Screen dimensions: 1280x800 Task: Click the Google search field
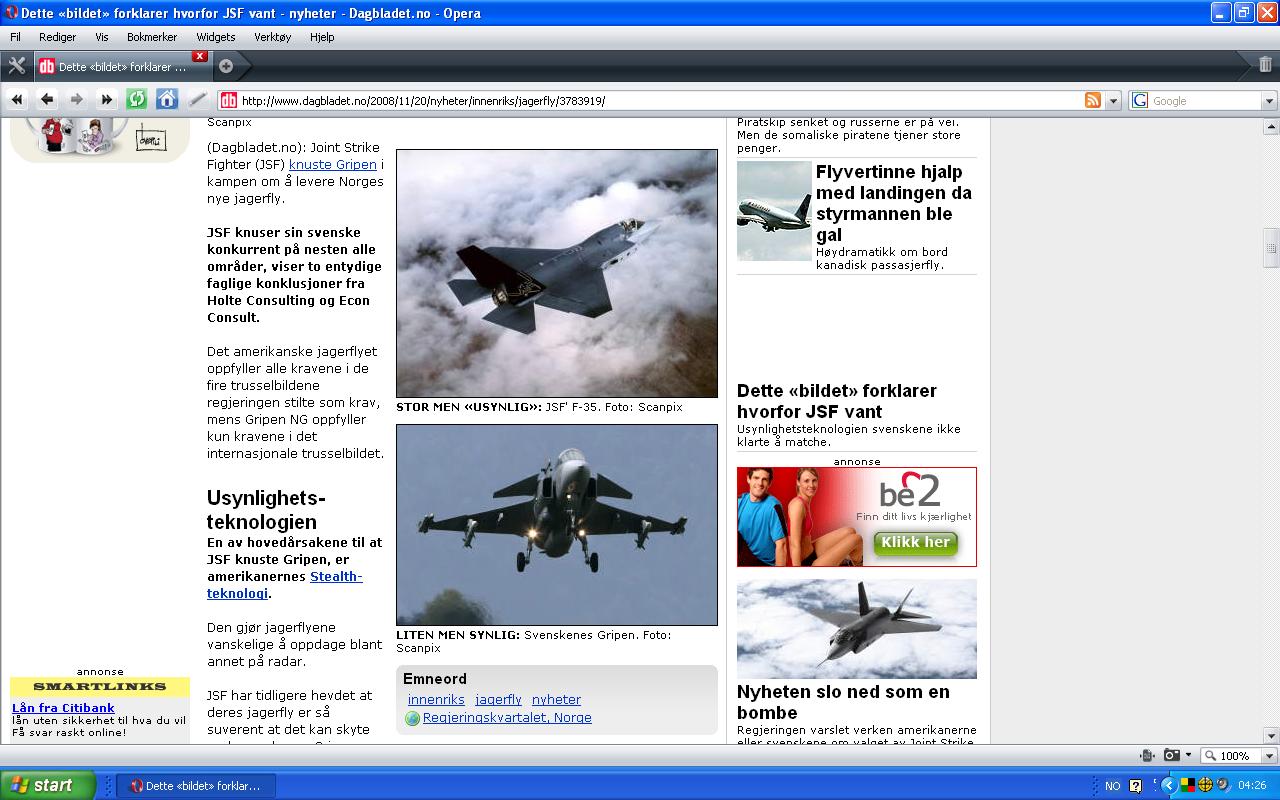(1205, 101)
